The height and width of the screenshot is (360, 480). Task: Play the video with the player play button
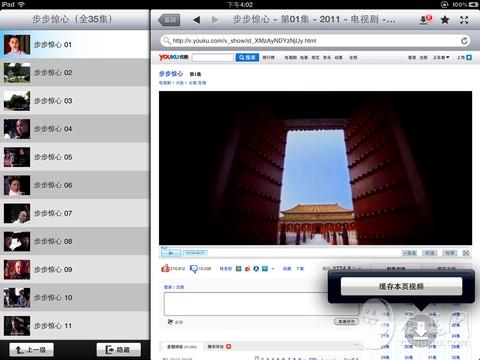[171, 253]
